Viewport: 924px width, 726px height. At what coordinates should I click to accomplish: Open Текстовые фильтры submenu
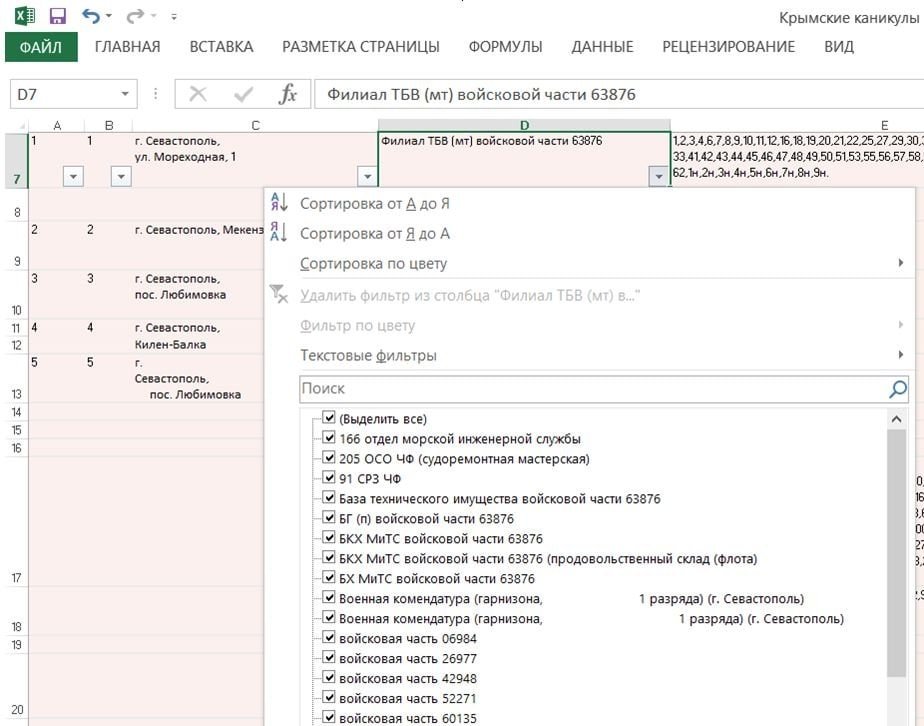pyautogui.click(x=368, y=355)
